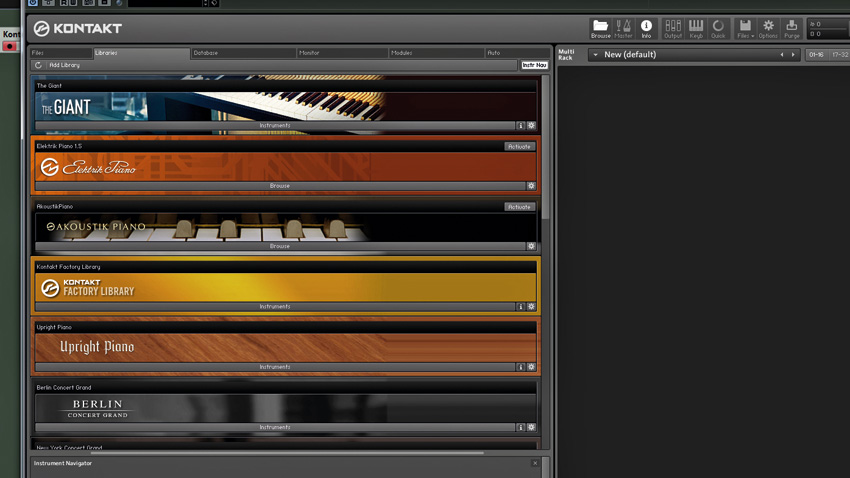Click the Berlin Concert Grand banner

286,408
